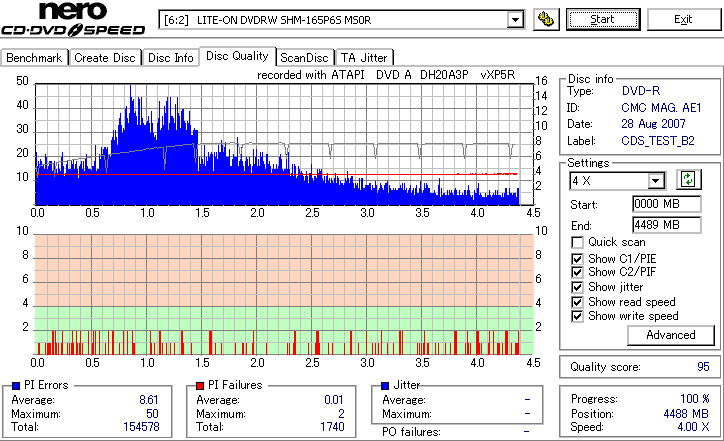
Task: Open the 4 X speed dropdown arrow
Action: 656,181
